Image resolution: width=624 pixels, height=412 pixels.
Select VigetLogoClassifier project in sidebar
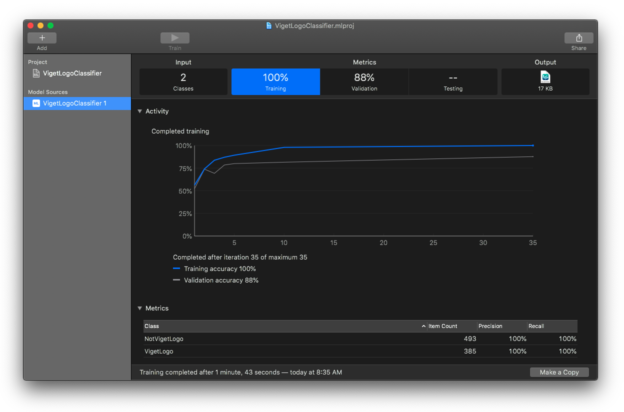(77, 73)
